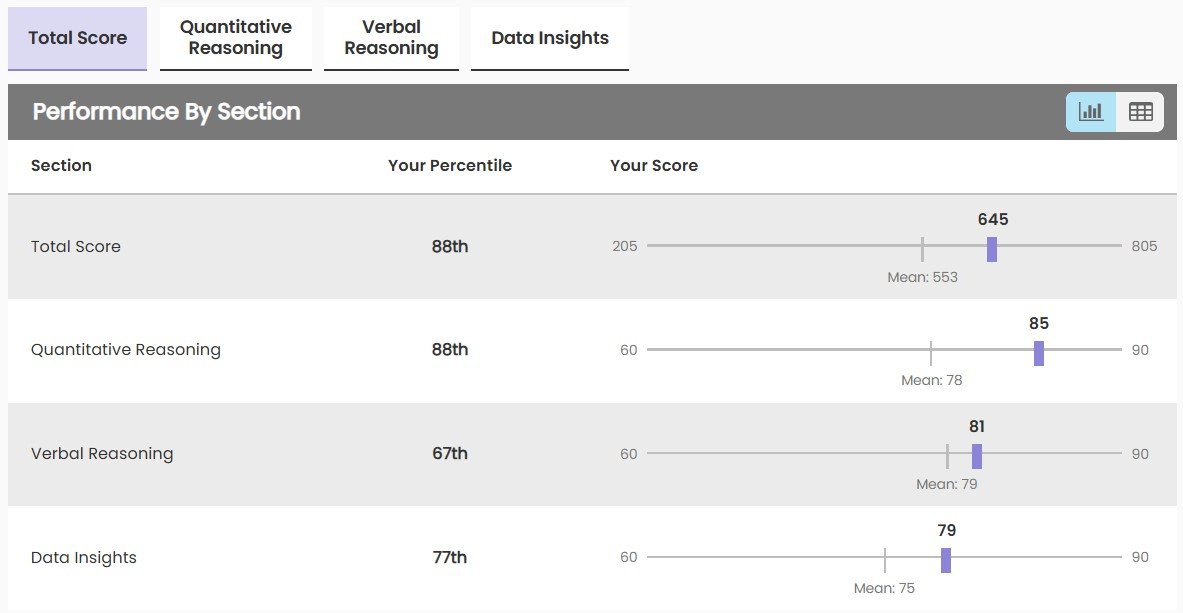Switch to the table view icon
The width and height of the screenshot is (1183, 613).
tap(1141, 112)
